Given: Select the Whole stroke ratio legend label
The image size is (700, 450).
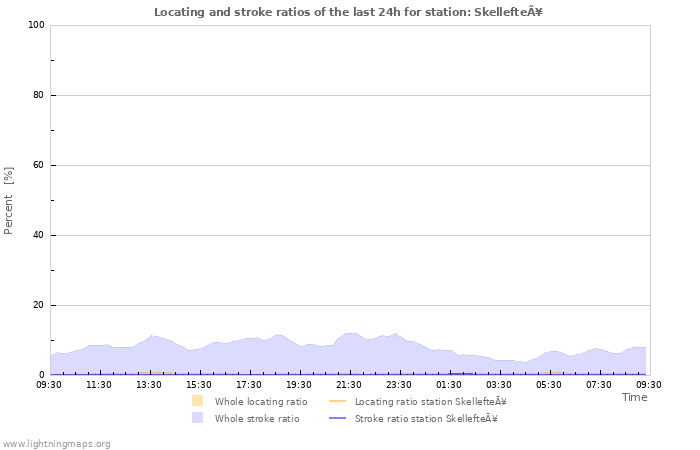Looking at the screenshot, I should tap(257, 418).
